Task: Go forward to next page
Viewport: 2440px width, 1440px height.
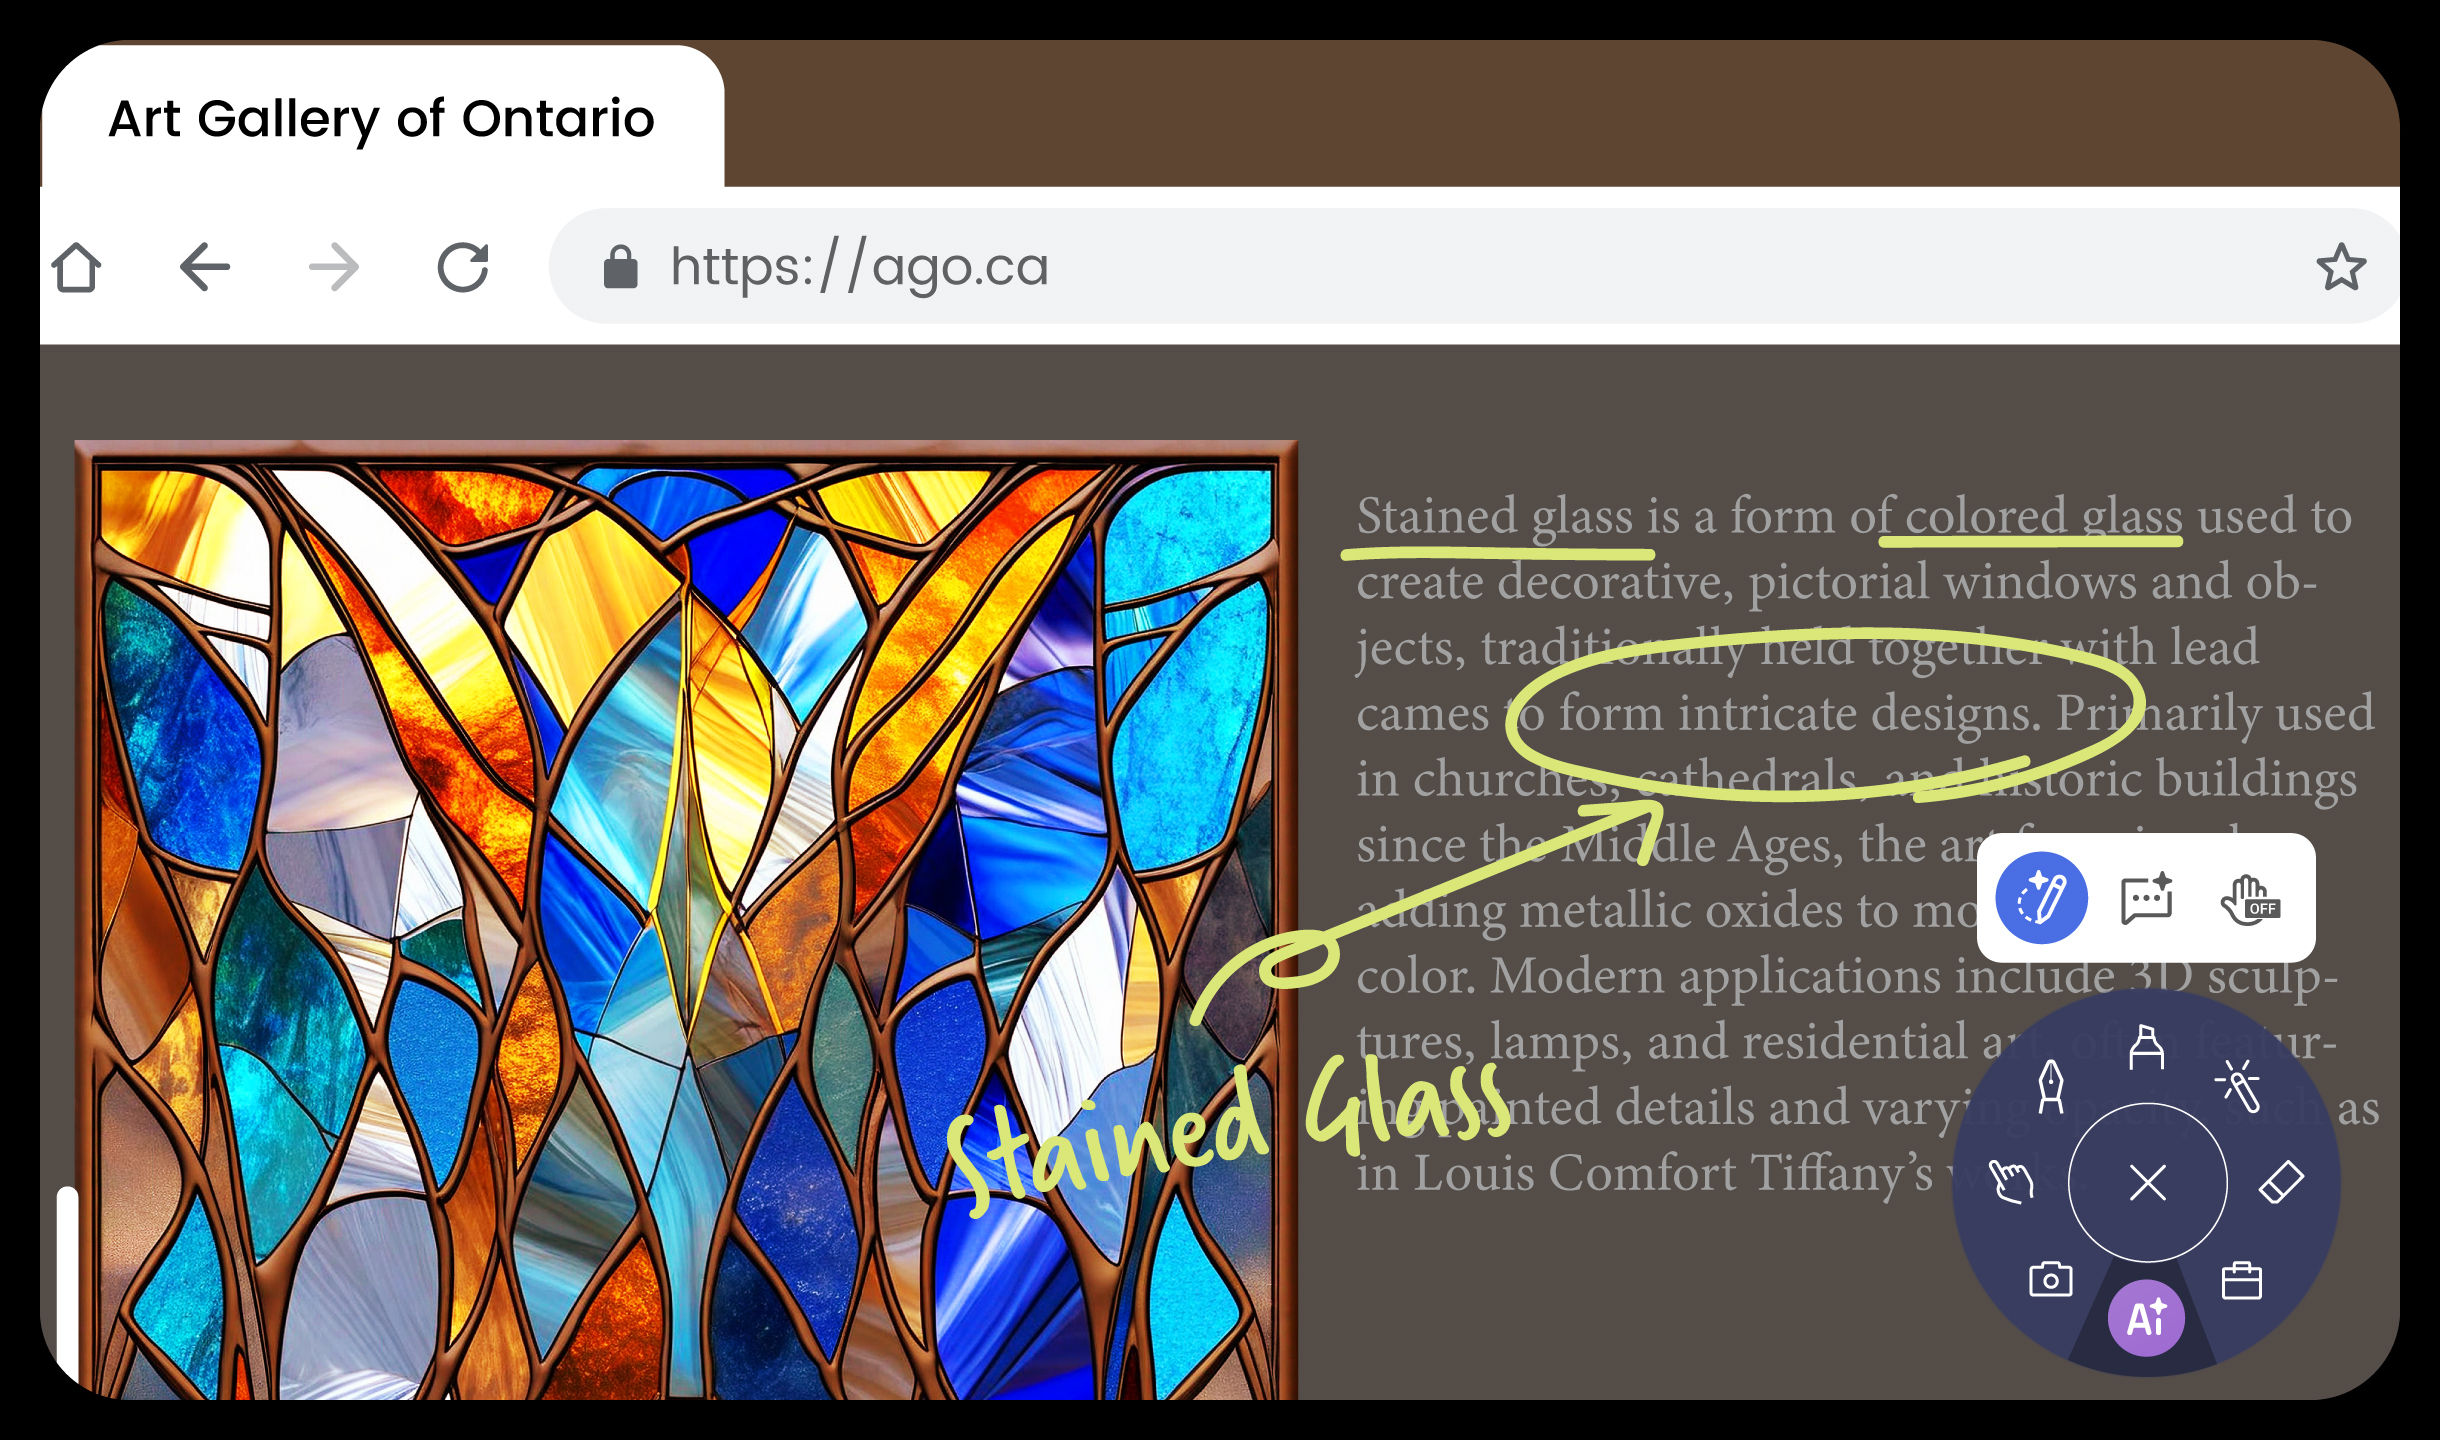Action: click(334, 267)
